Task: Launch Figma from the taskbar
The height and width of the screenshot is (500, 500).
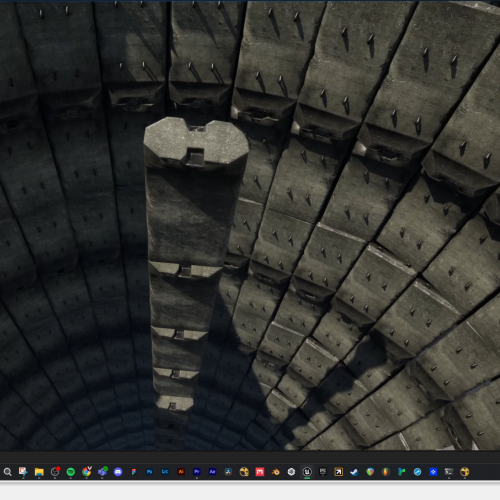Action: point(134,472)
